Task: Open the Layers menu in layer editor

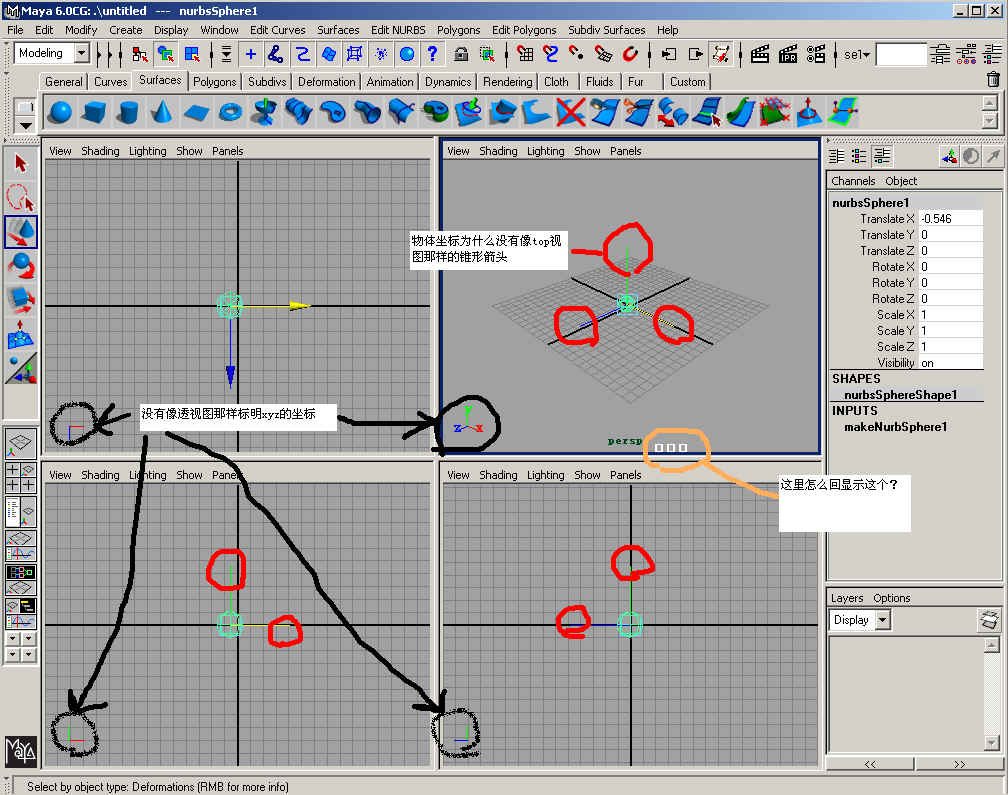Action: point(847,598)
